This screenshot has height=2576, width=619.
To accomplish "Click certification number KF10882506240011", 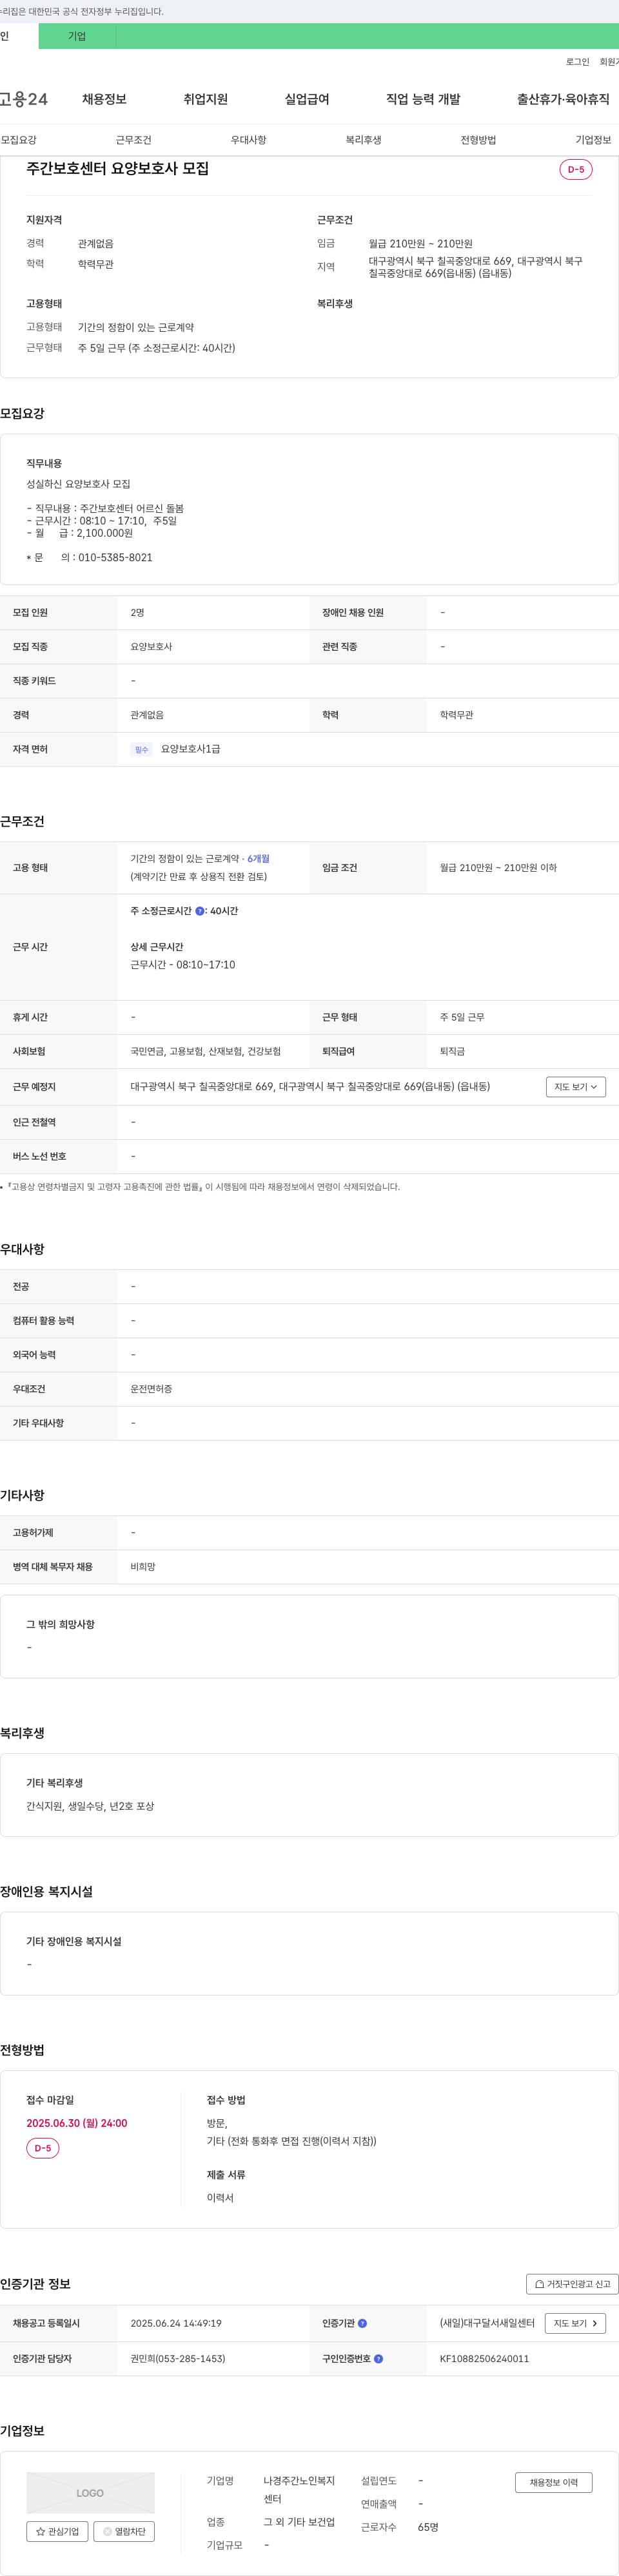I will click(484, 2358).
